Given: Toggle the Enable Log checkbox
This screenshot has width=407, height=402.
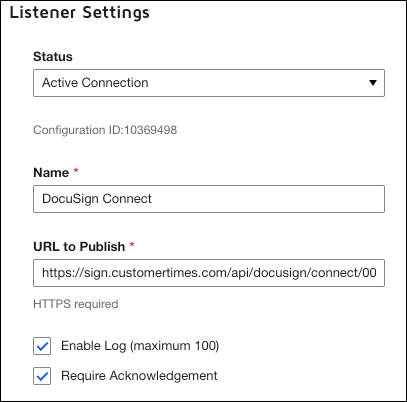Looking at the screenshot, I should pyautogui.click(x=42, y=346).
